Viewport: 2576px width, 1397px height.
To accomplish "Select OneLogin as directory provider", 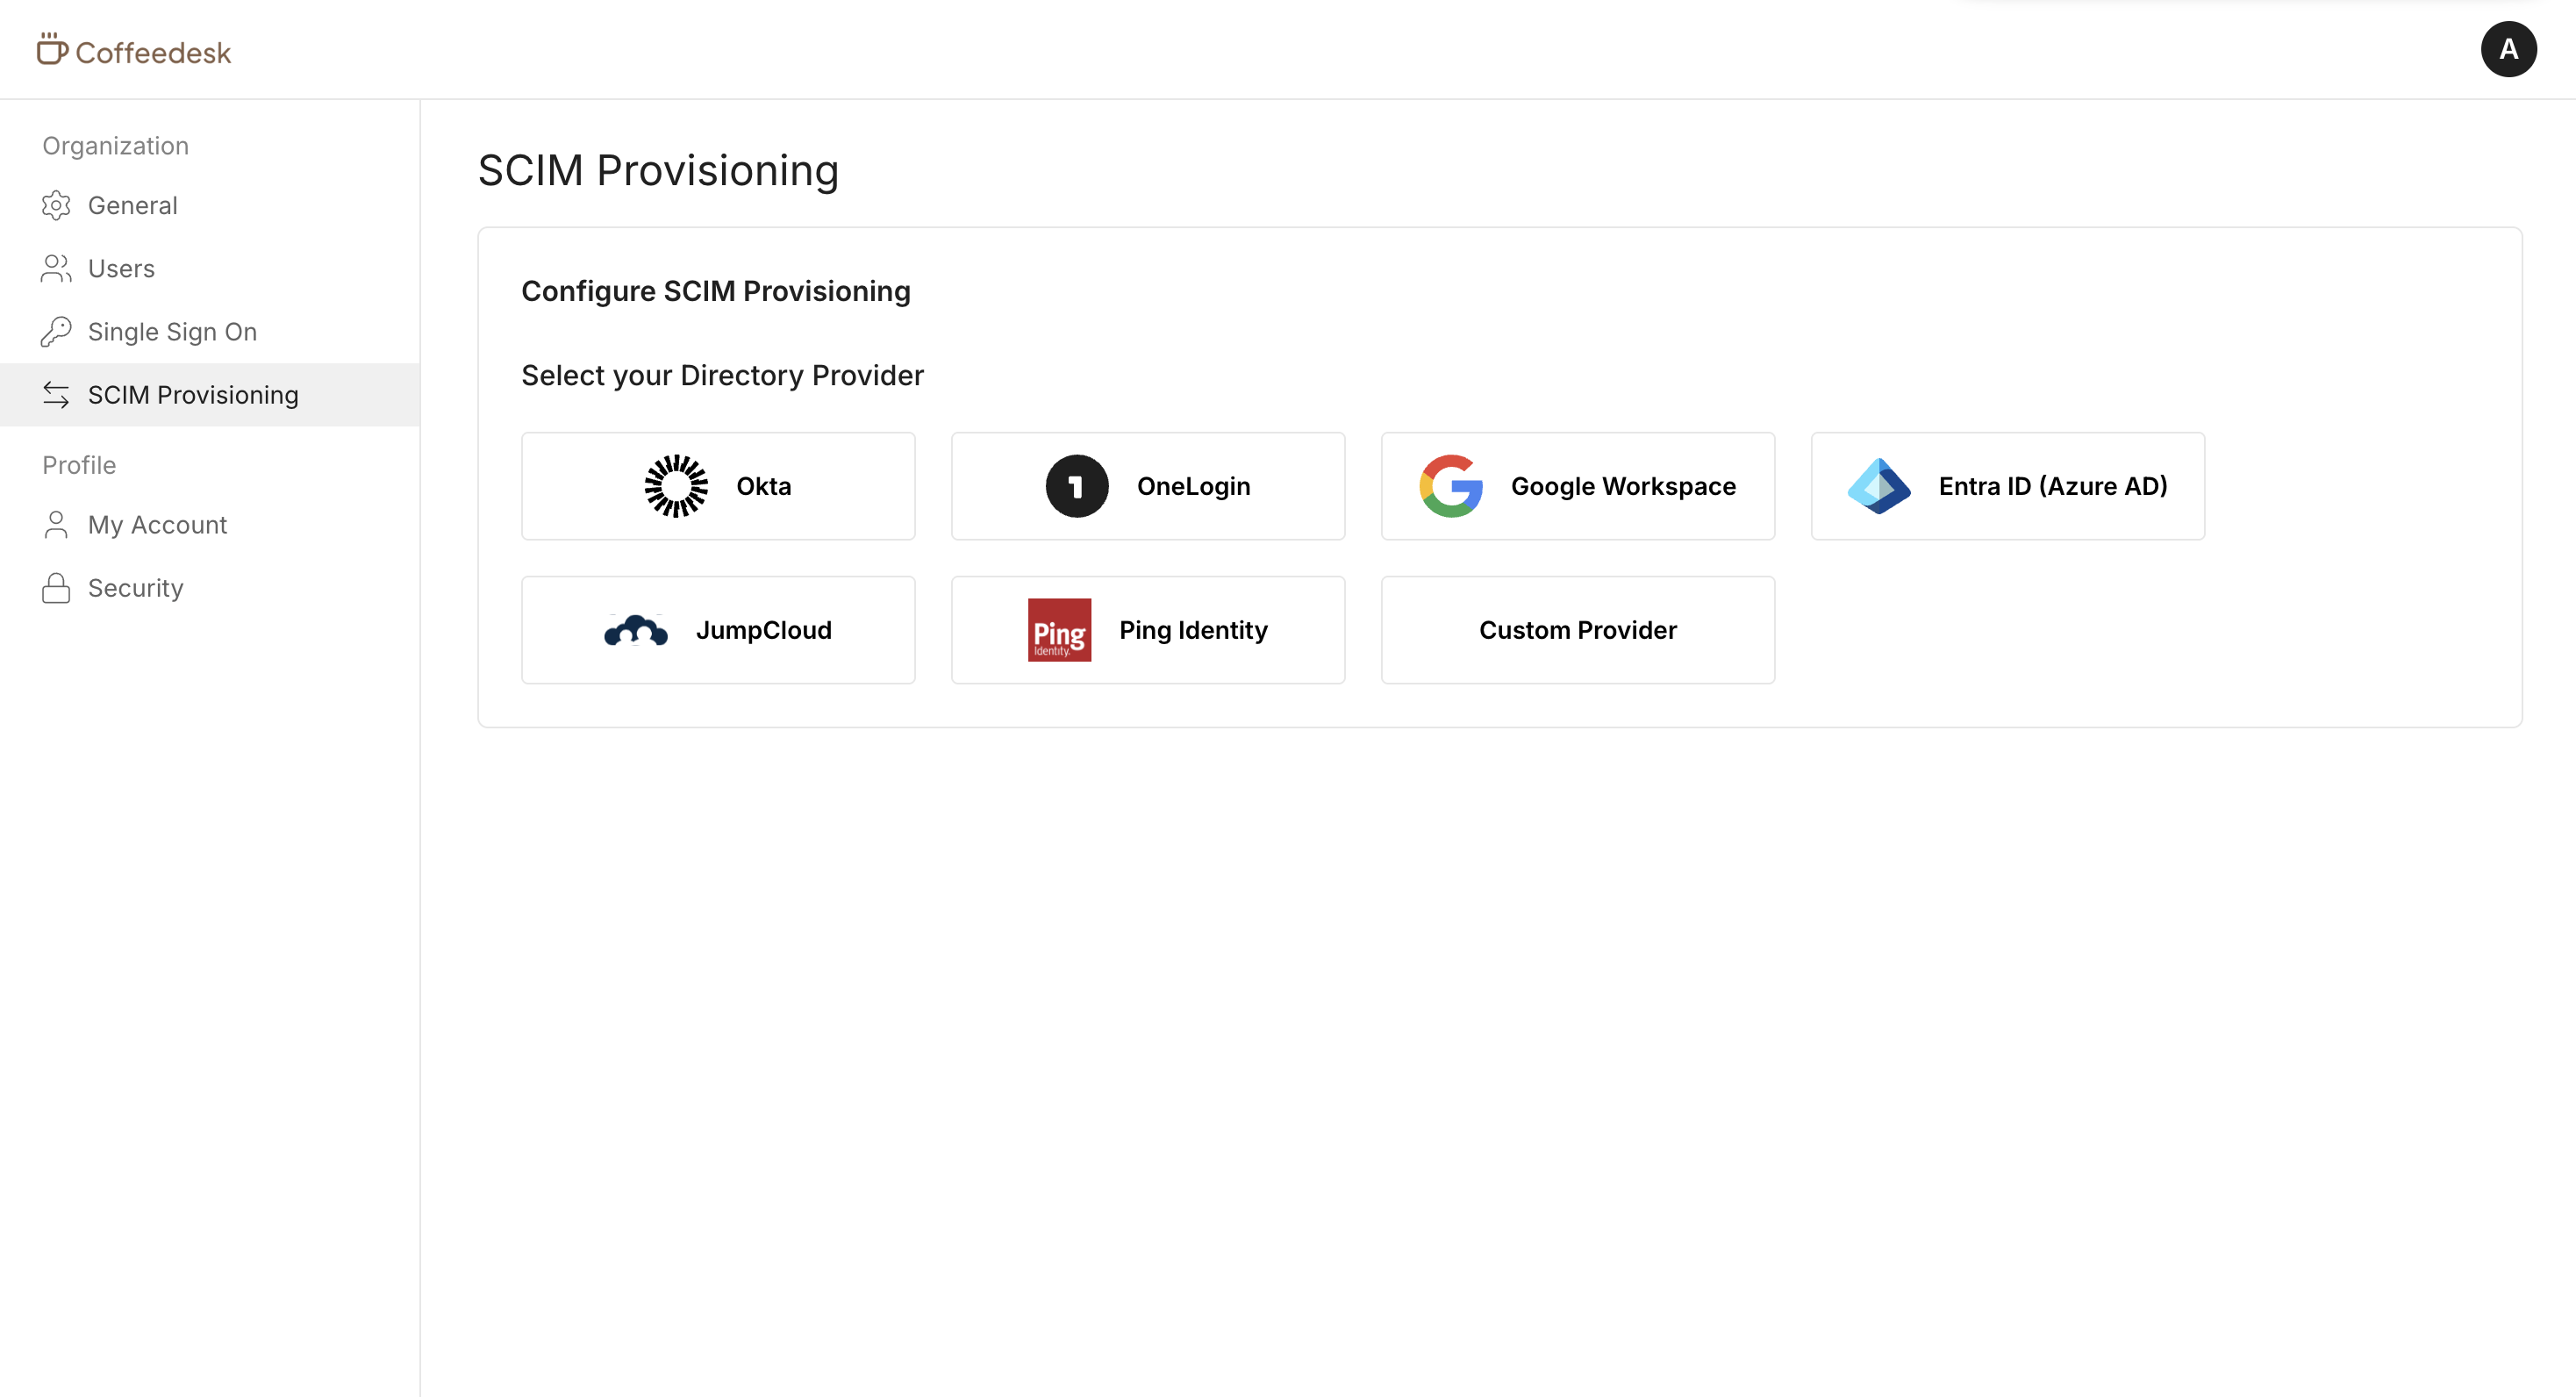I will pos(1148,486).
